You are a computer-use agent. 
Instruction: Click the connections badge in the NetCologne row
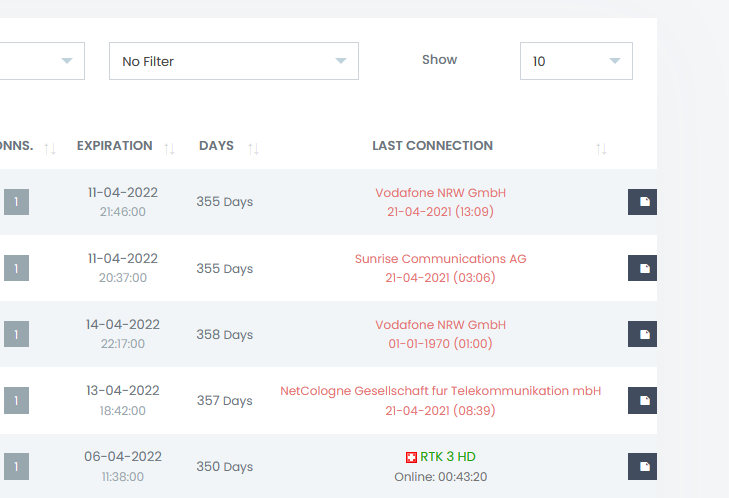(16, 400)
